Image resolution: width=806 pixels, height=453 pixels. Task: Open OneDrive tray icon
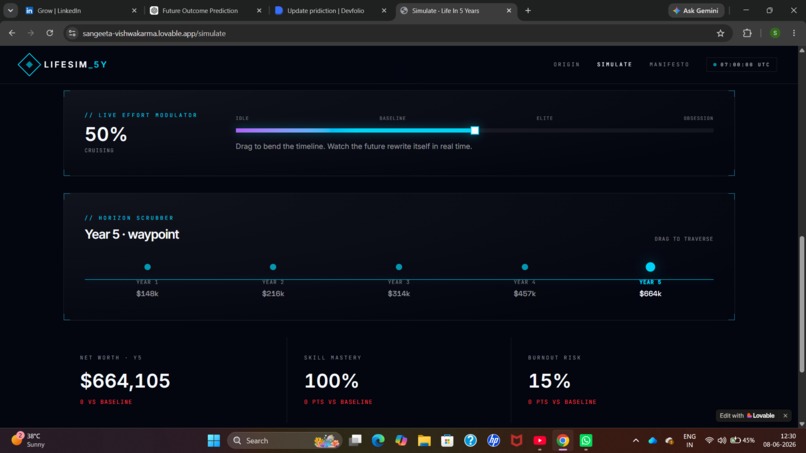[x=652, y=441]
